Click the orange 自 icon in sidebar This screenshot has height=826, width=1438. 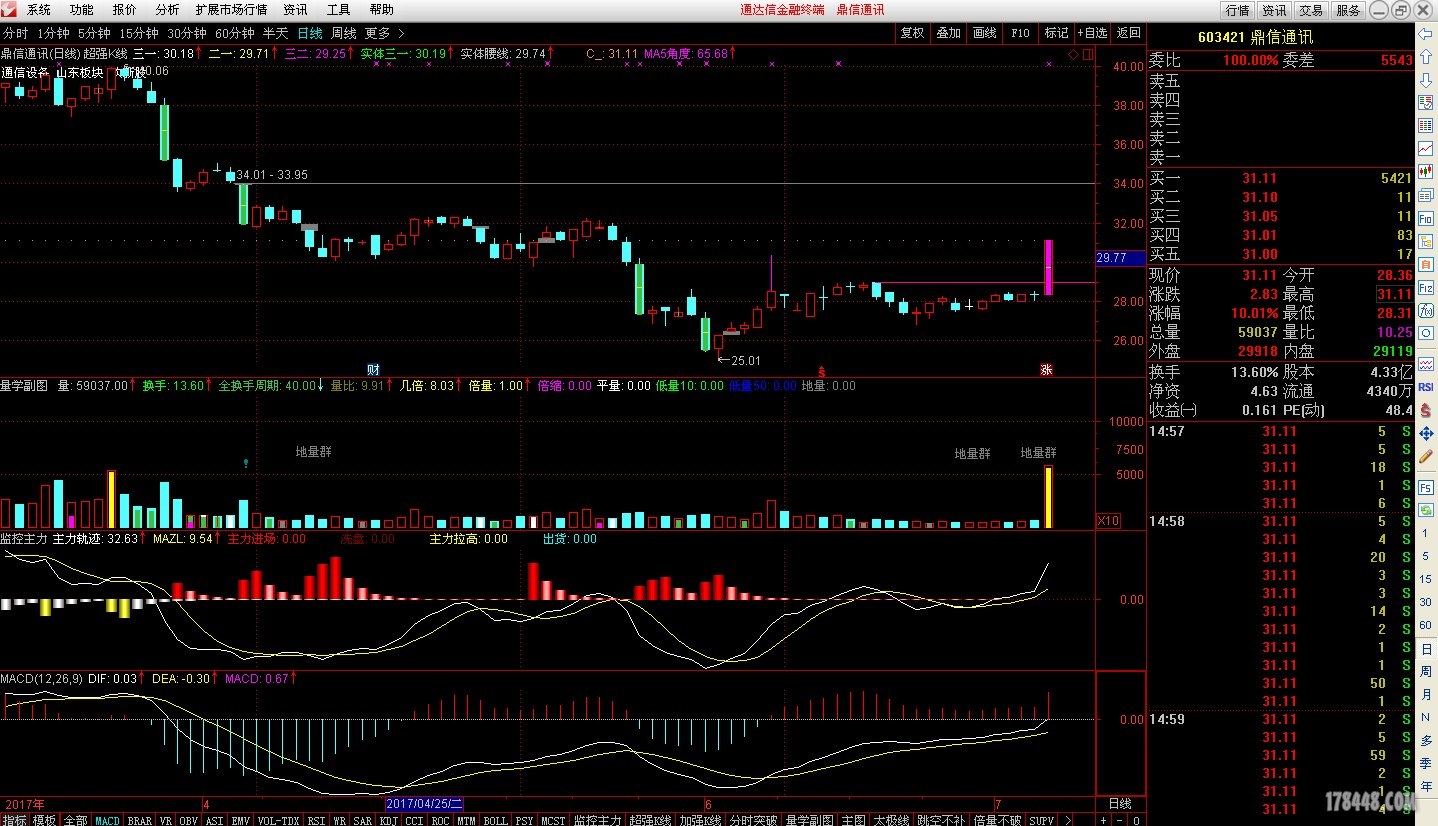click(x=1426, y=264)
